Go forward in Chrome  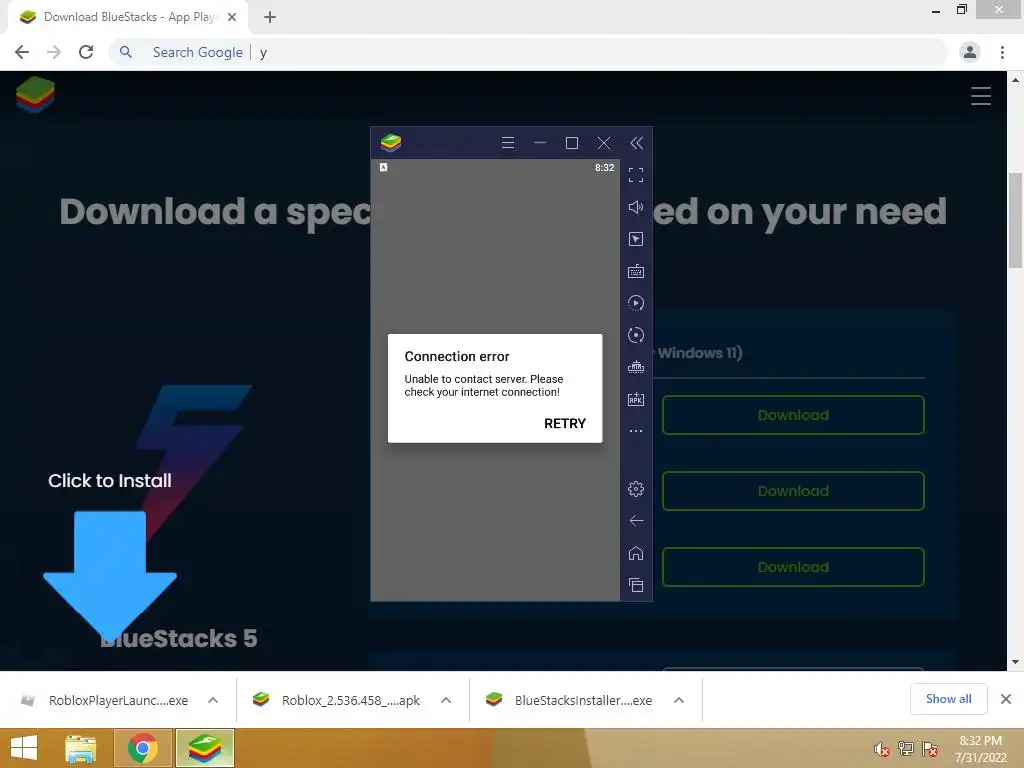54,52
